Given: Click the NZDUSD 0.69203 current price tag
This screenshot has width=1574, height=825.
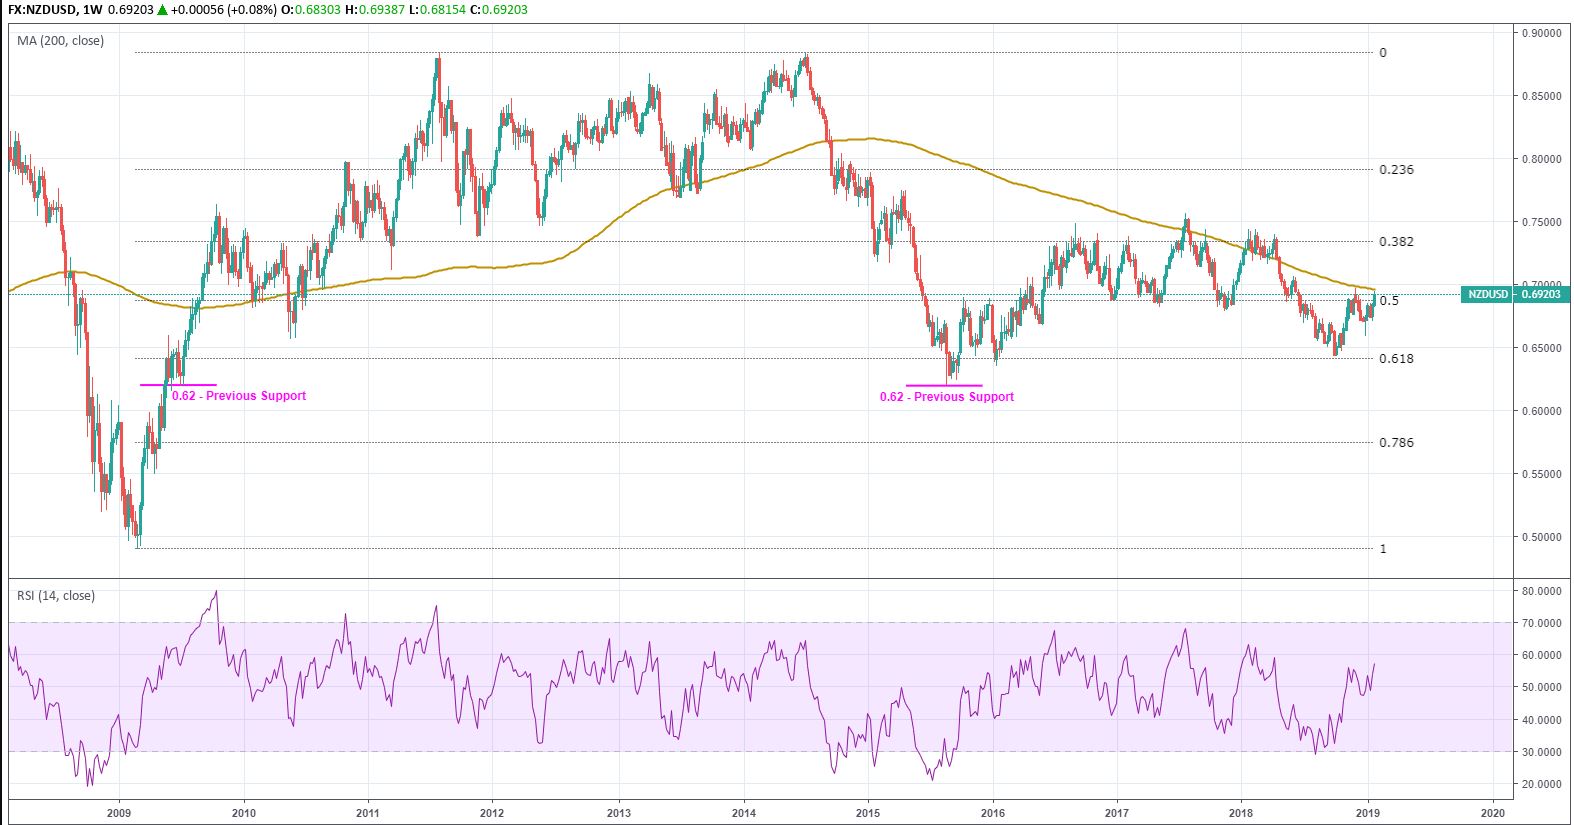Looking at the screenshot, I should tap(1514, 295).
